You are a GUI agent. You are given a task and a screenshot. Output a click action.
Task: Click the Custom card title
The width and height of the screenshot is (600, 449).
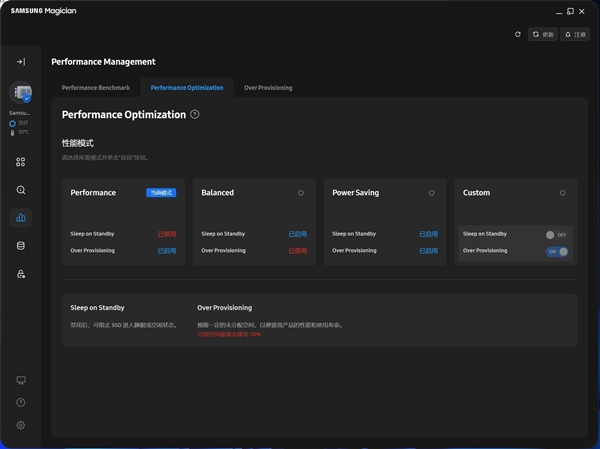point(476,193)
